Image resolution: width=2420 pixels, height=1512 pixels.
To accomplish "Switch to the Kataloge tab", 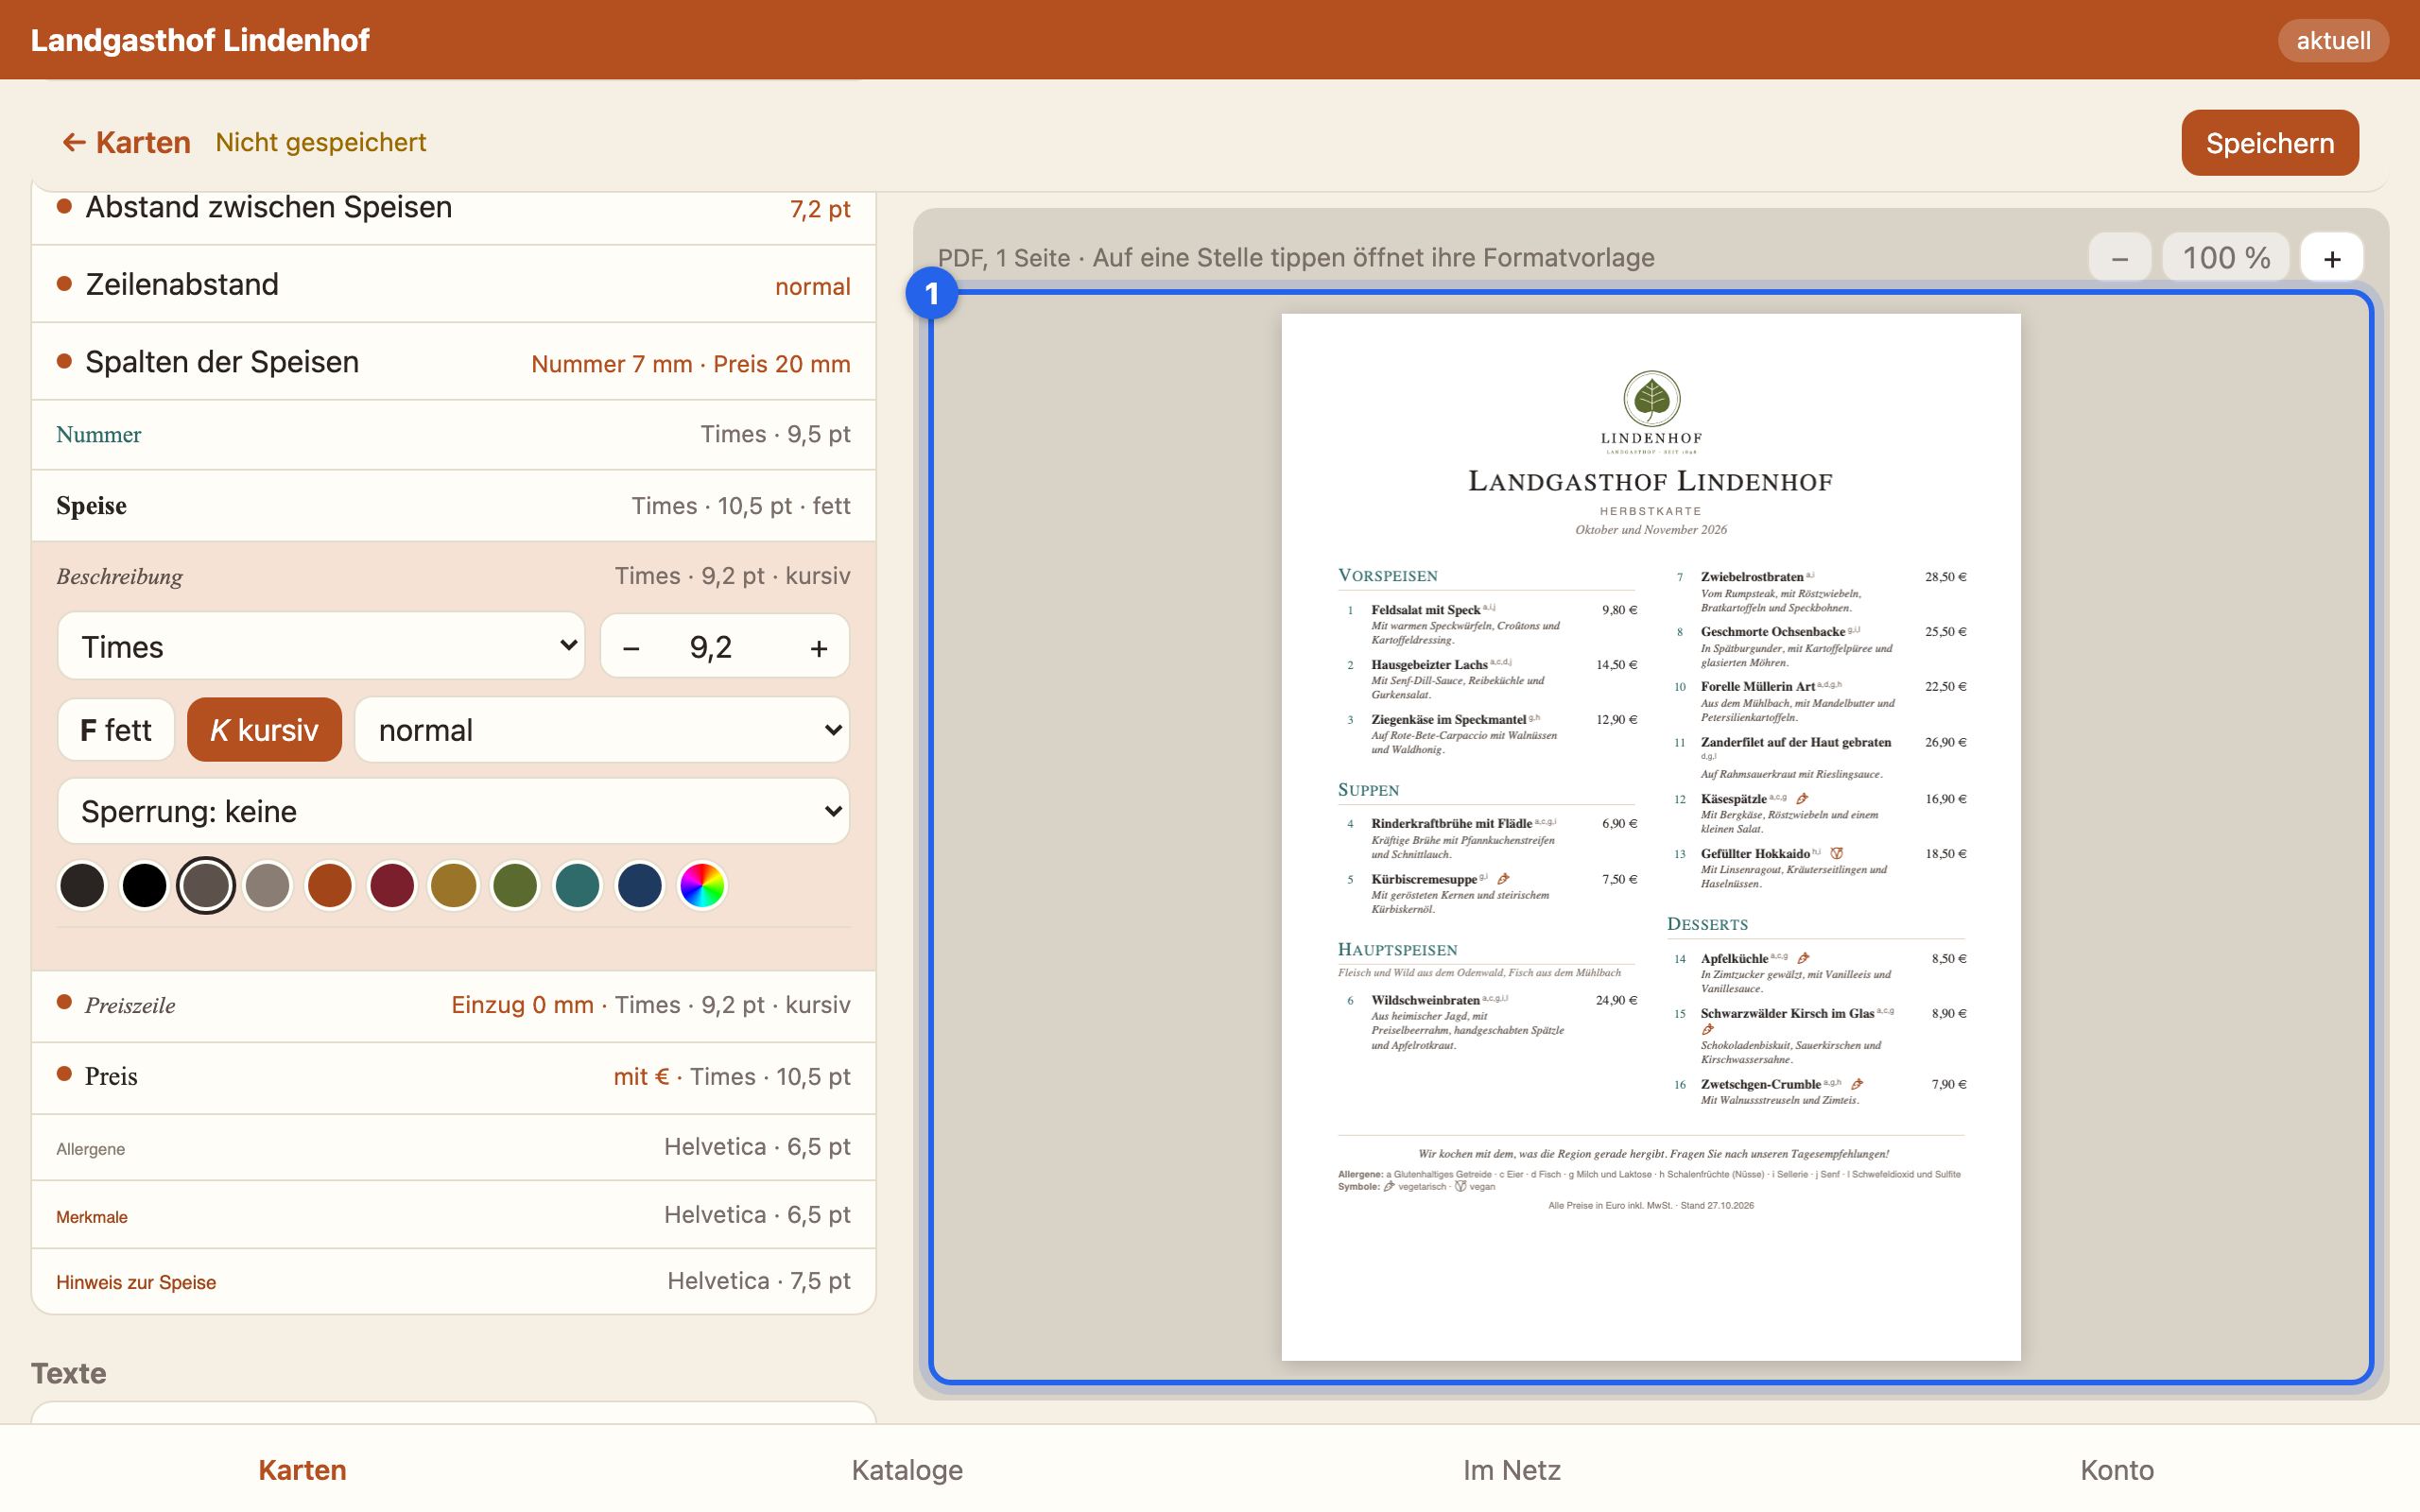I will click(x=907, y=1469).
